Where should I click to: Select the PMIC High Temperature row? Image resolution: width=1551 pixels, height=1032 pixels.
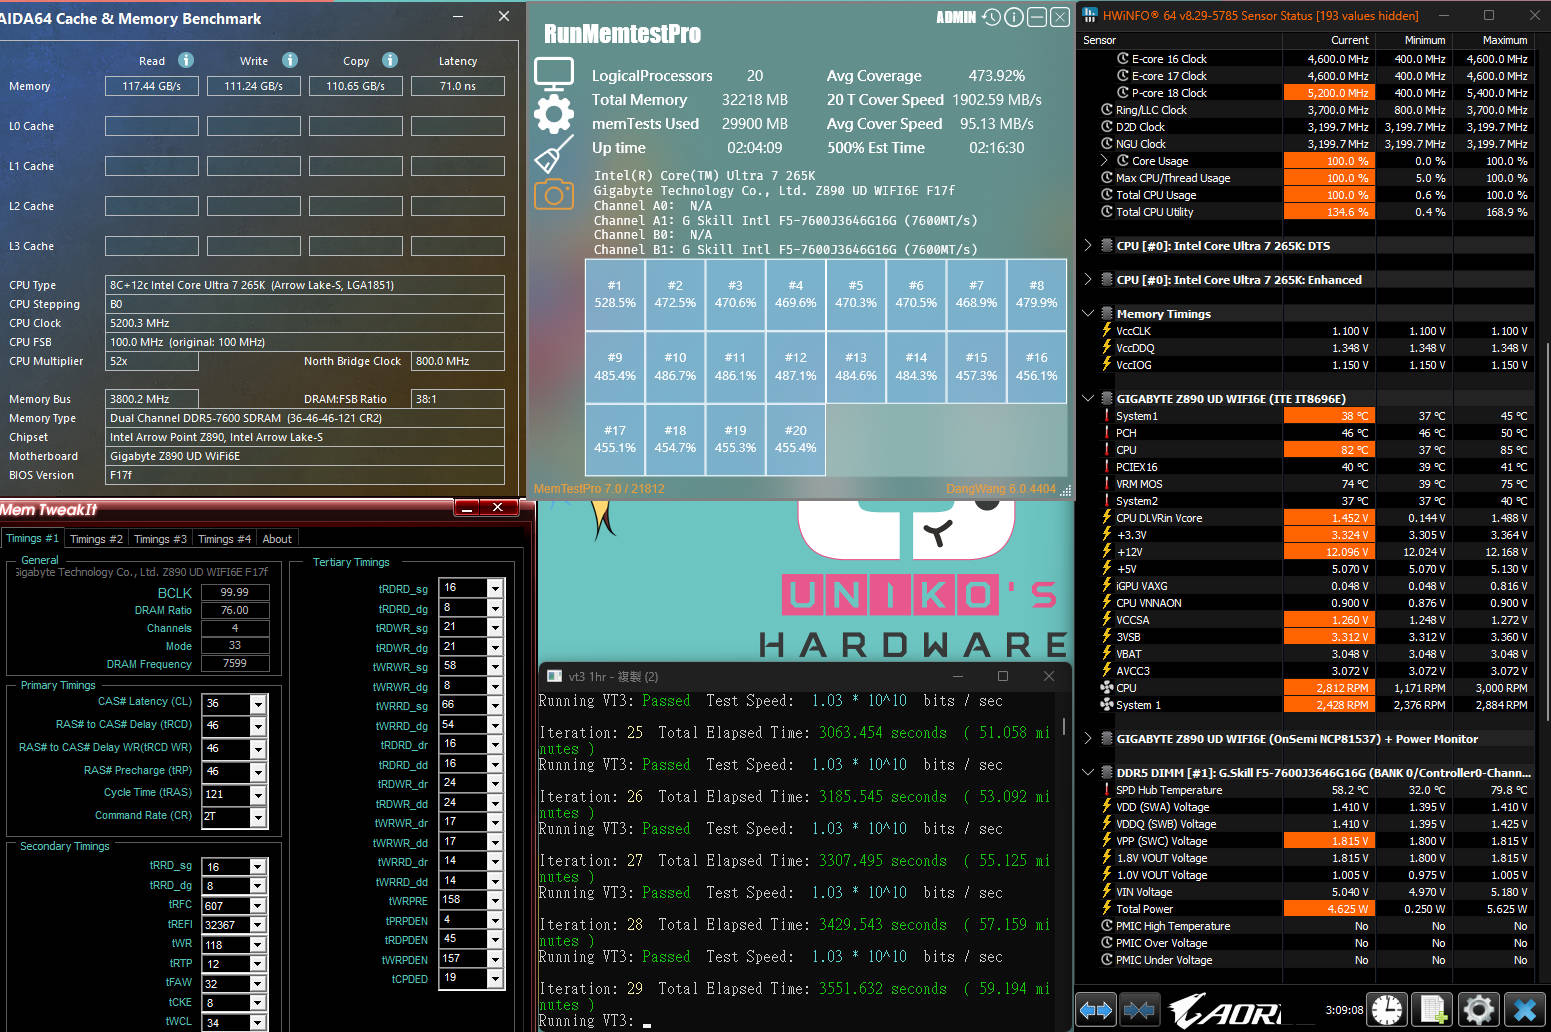pos(1306,926)
